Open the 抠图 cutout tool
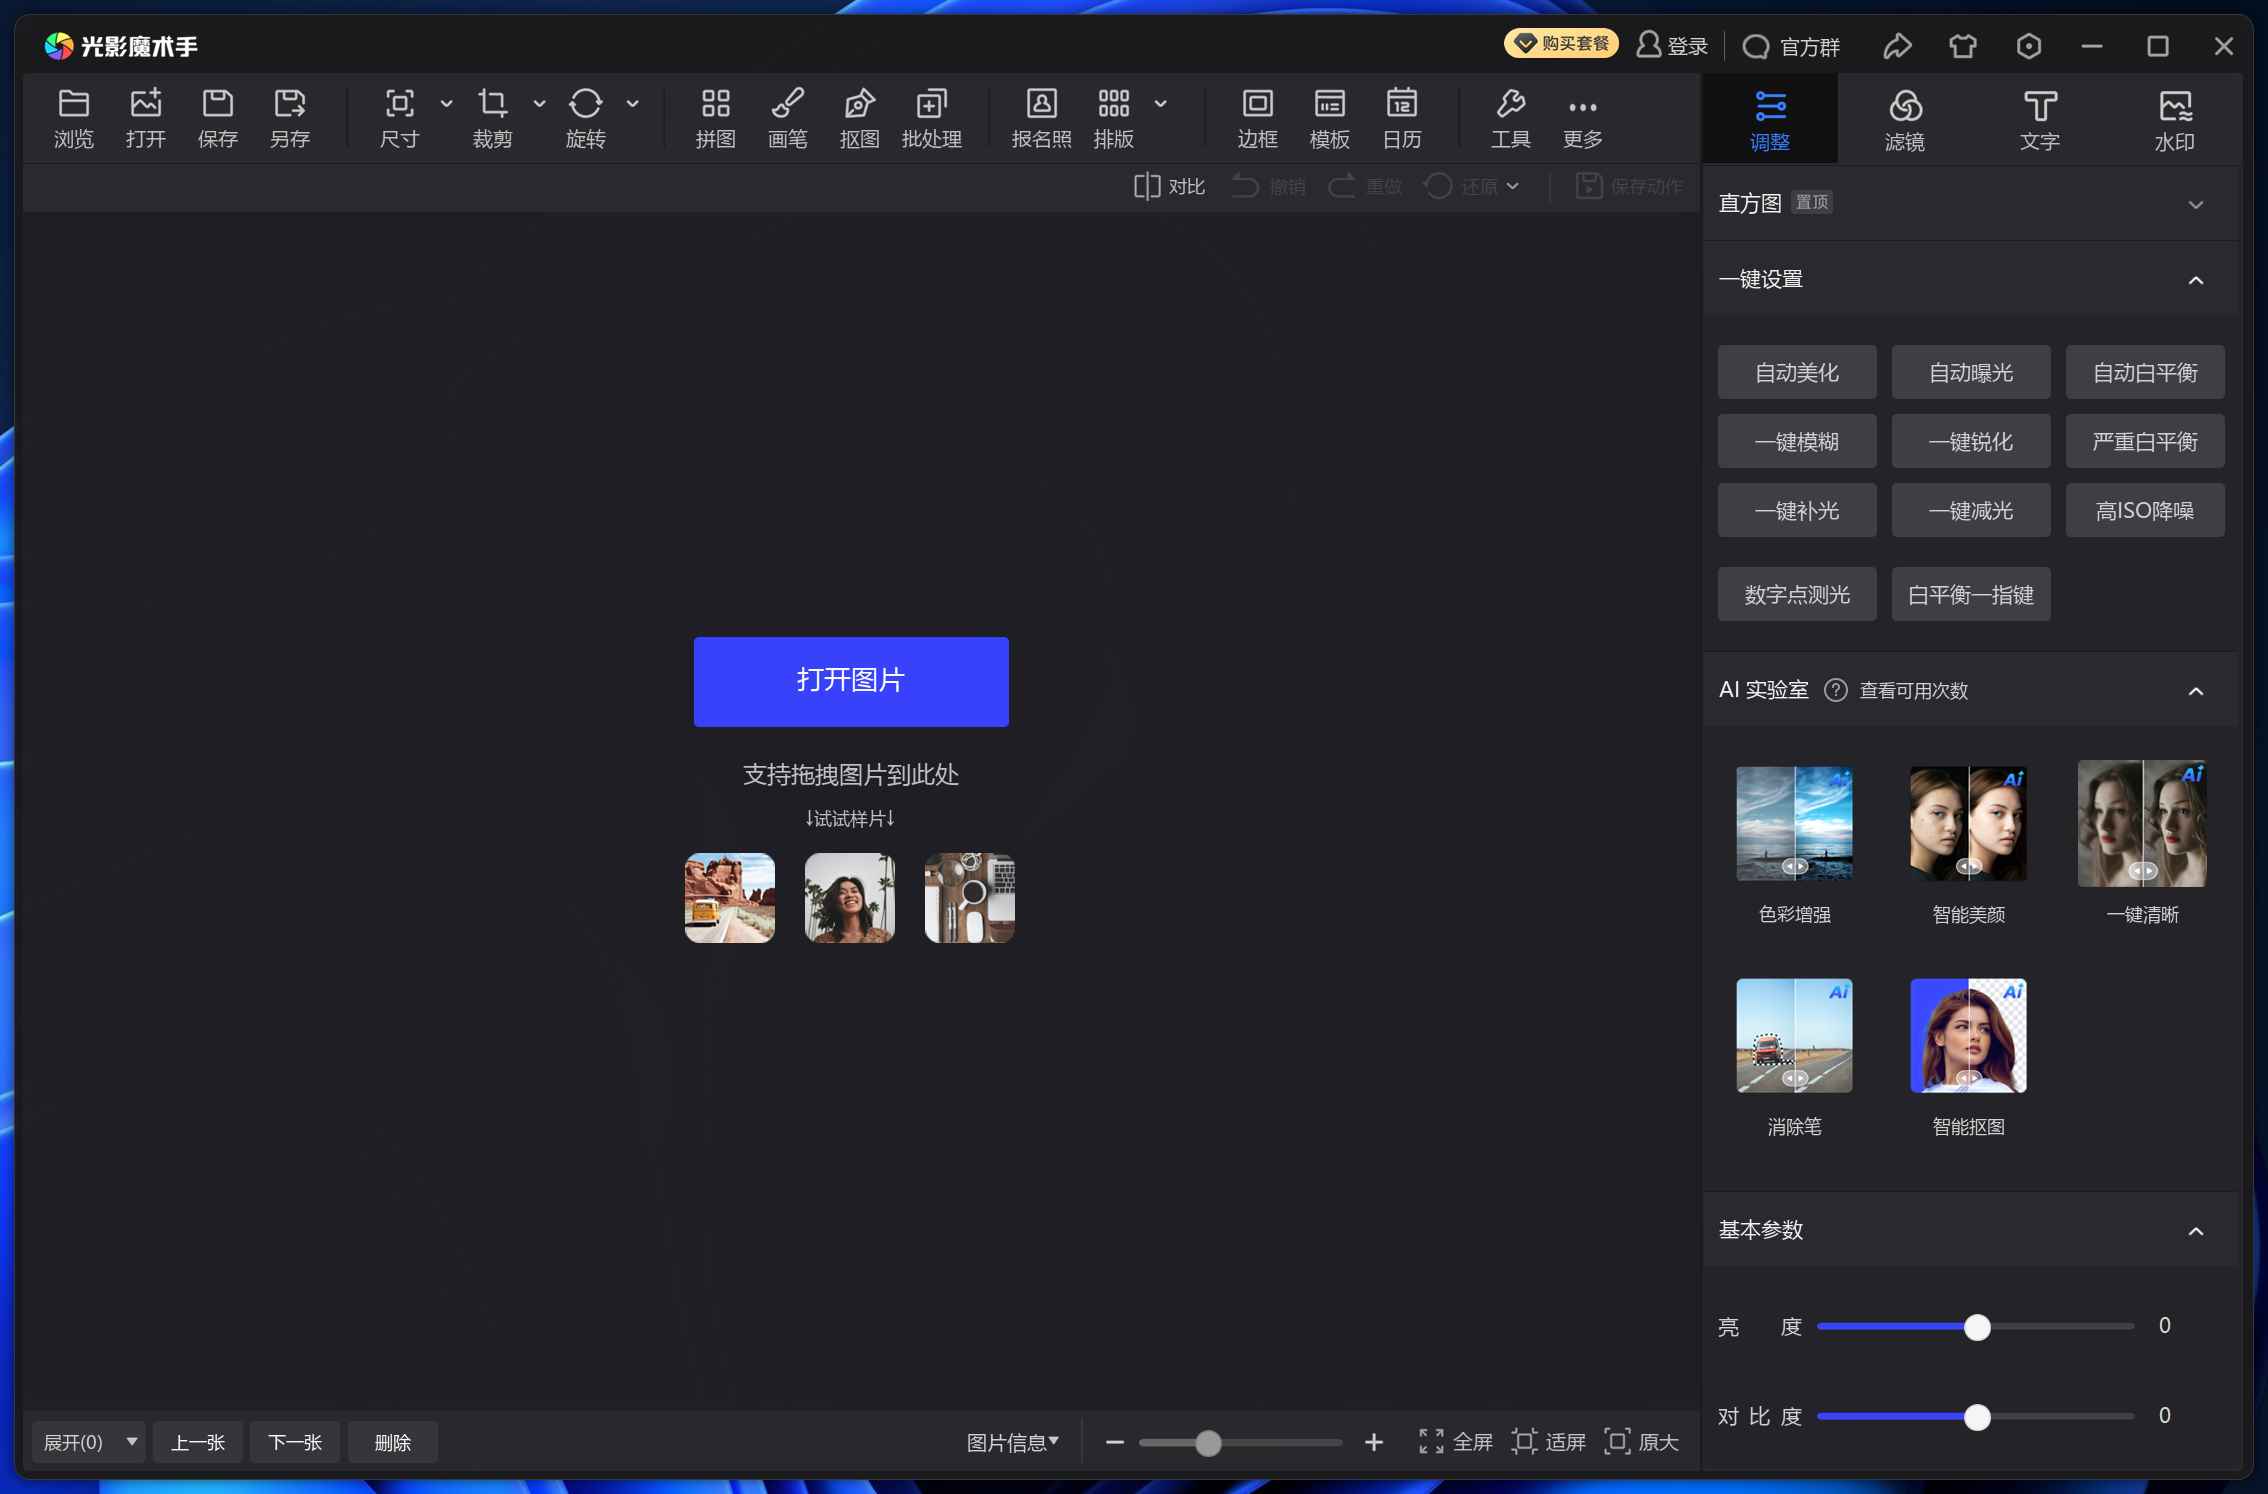The image size is (2268, 1494). tap(859, 117)
